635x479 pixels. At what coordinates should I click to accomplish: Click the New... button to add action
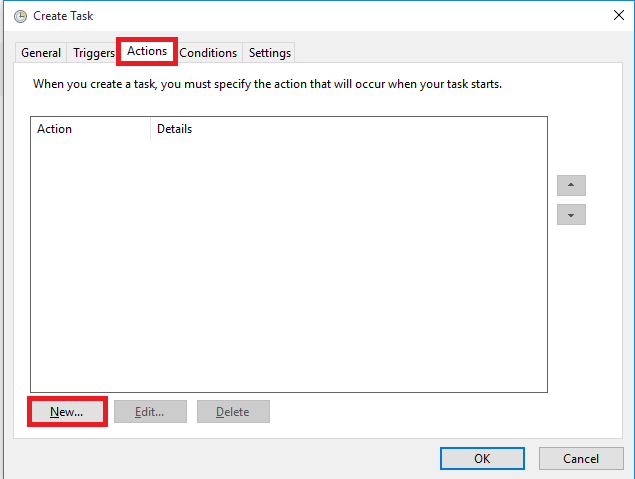click(x=66, y=411)
